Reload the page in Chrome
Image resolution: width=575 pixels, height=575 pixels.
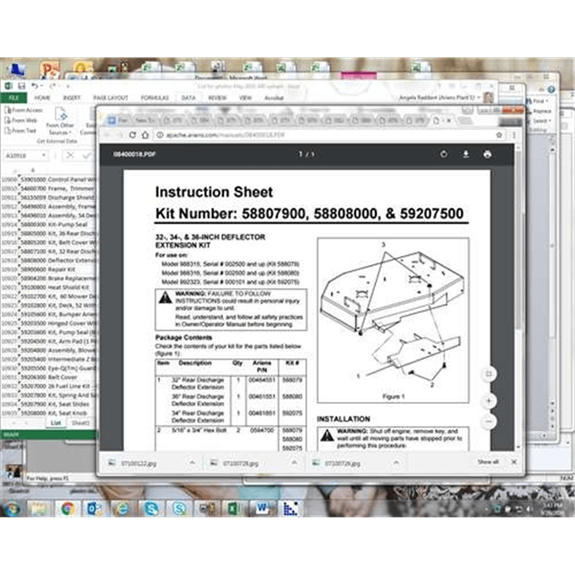(x=132, y=135)
